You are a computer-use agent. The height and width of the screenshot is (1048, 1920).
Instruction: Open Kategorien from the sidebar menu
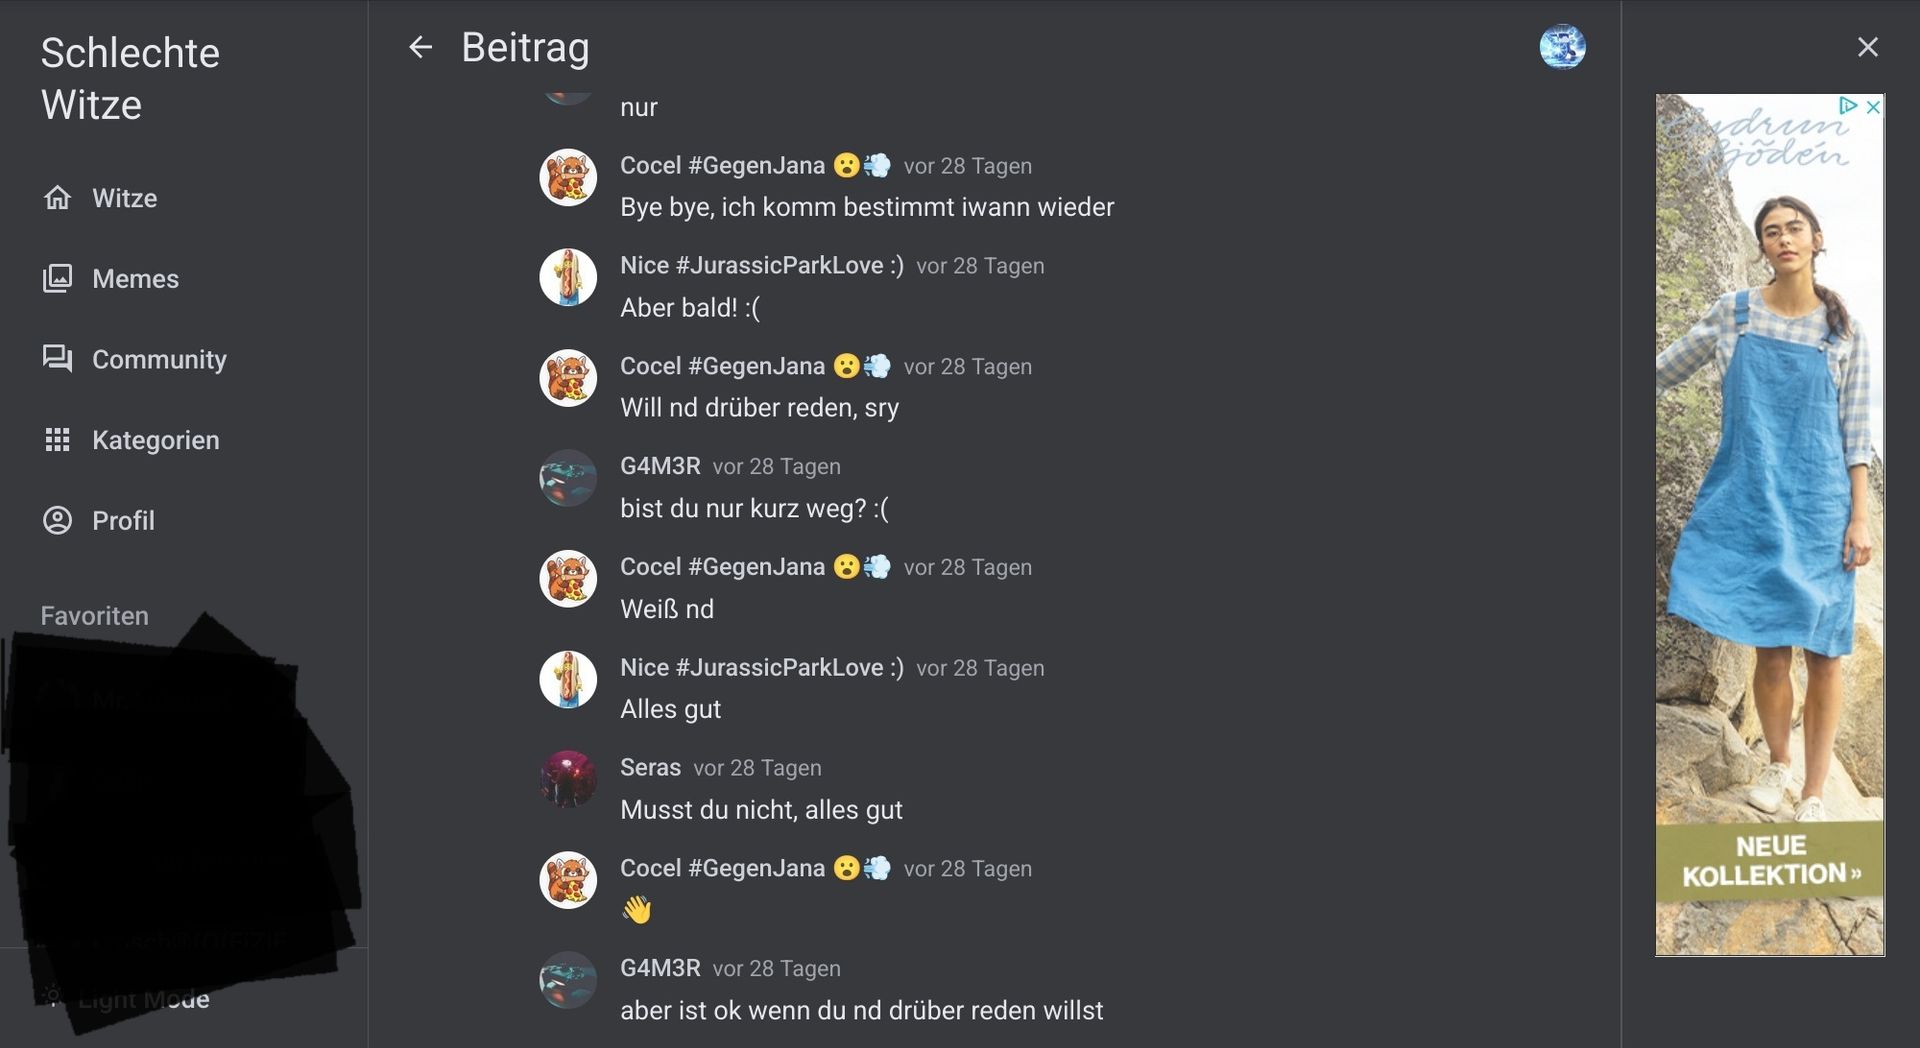[155, 440]
